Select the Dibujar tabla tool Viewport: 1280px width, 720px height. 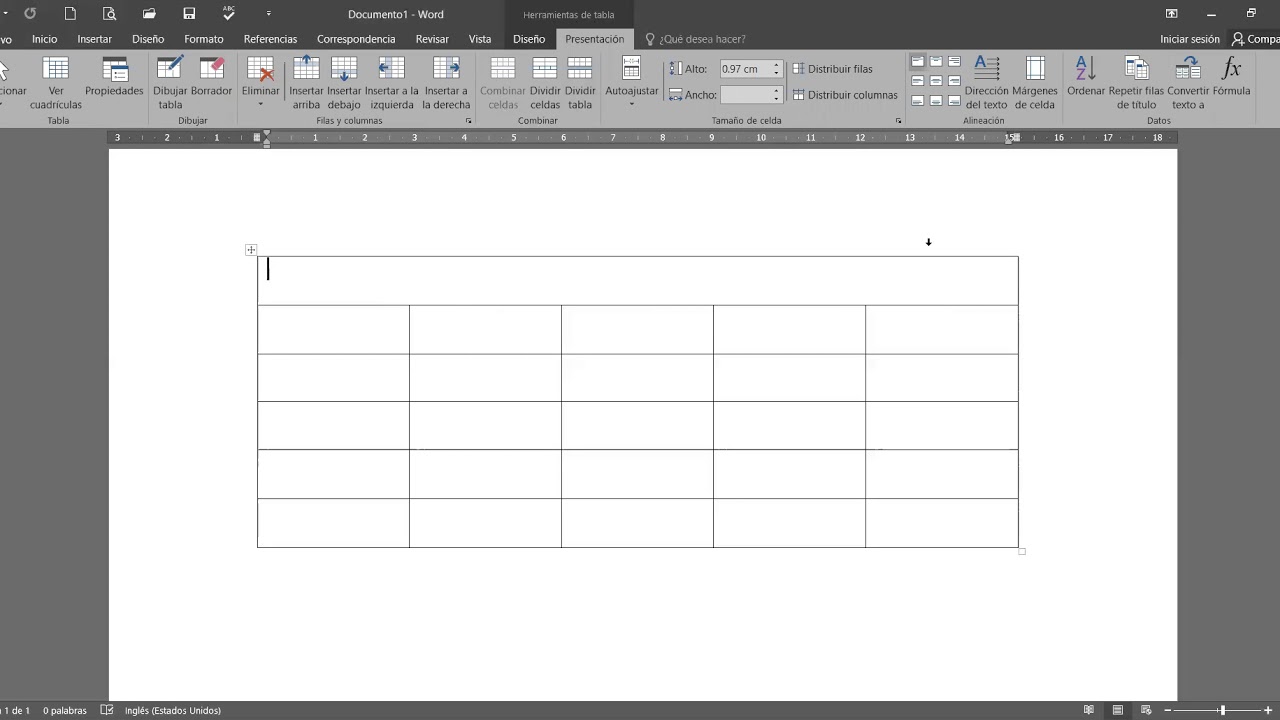[x=170, y=82]
